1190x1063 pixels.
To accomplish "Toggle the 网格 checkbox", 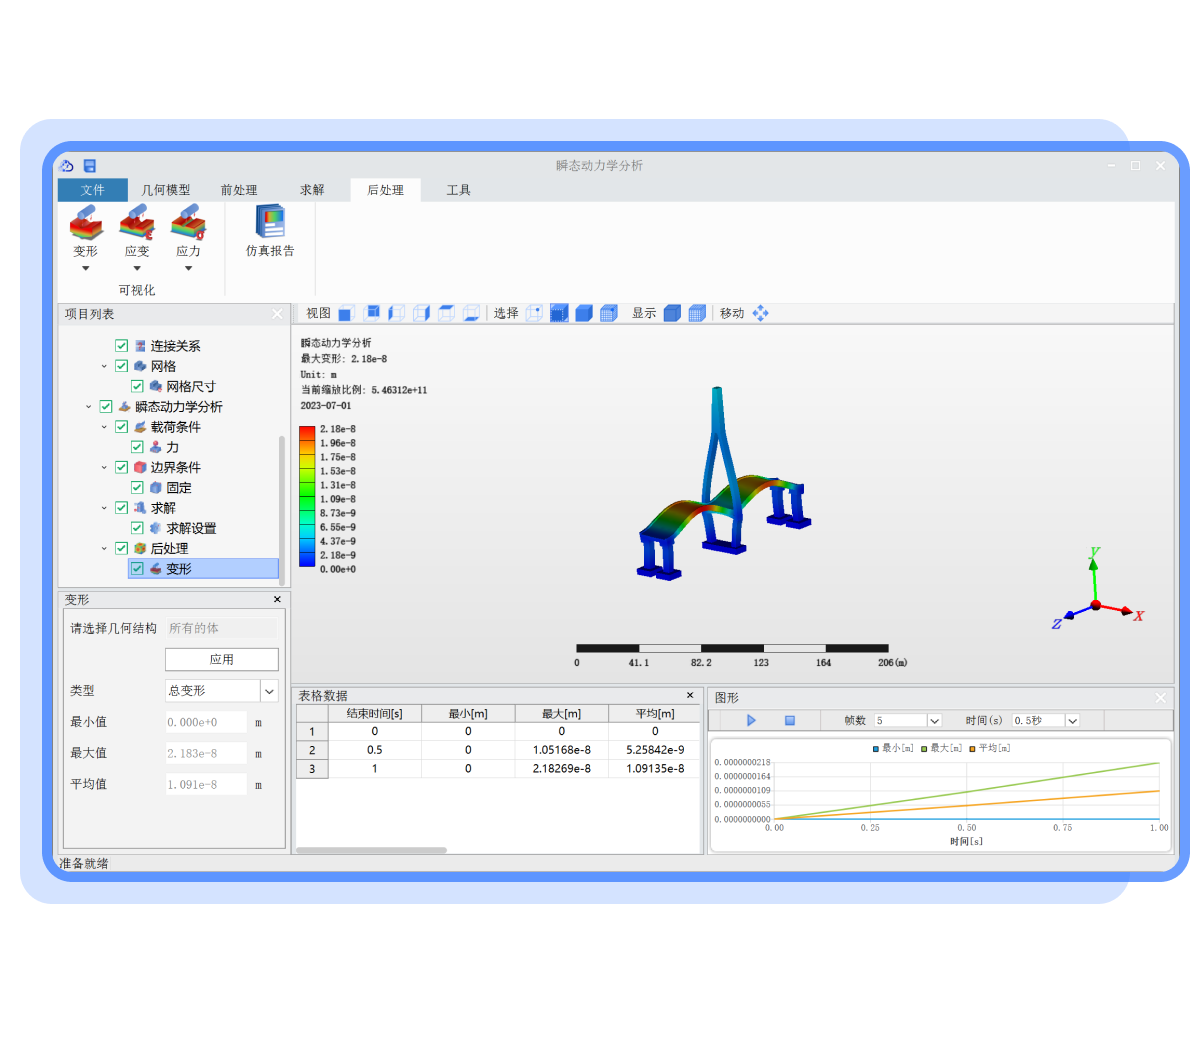I will pos(121,366).
